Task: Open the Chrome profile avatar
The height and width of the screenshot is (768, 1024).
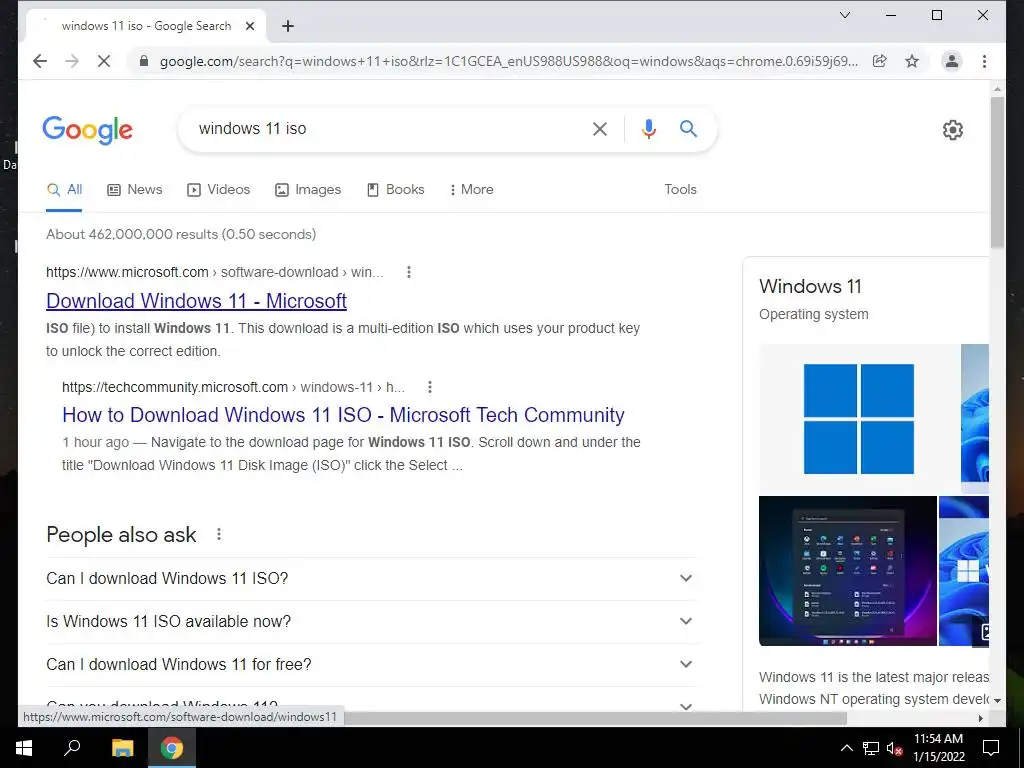Action: coord(952,61)
